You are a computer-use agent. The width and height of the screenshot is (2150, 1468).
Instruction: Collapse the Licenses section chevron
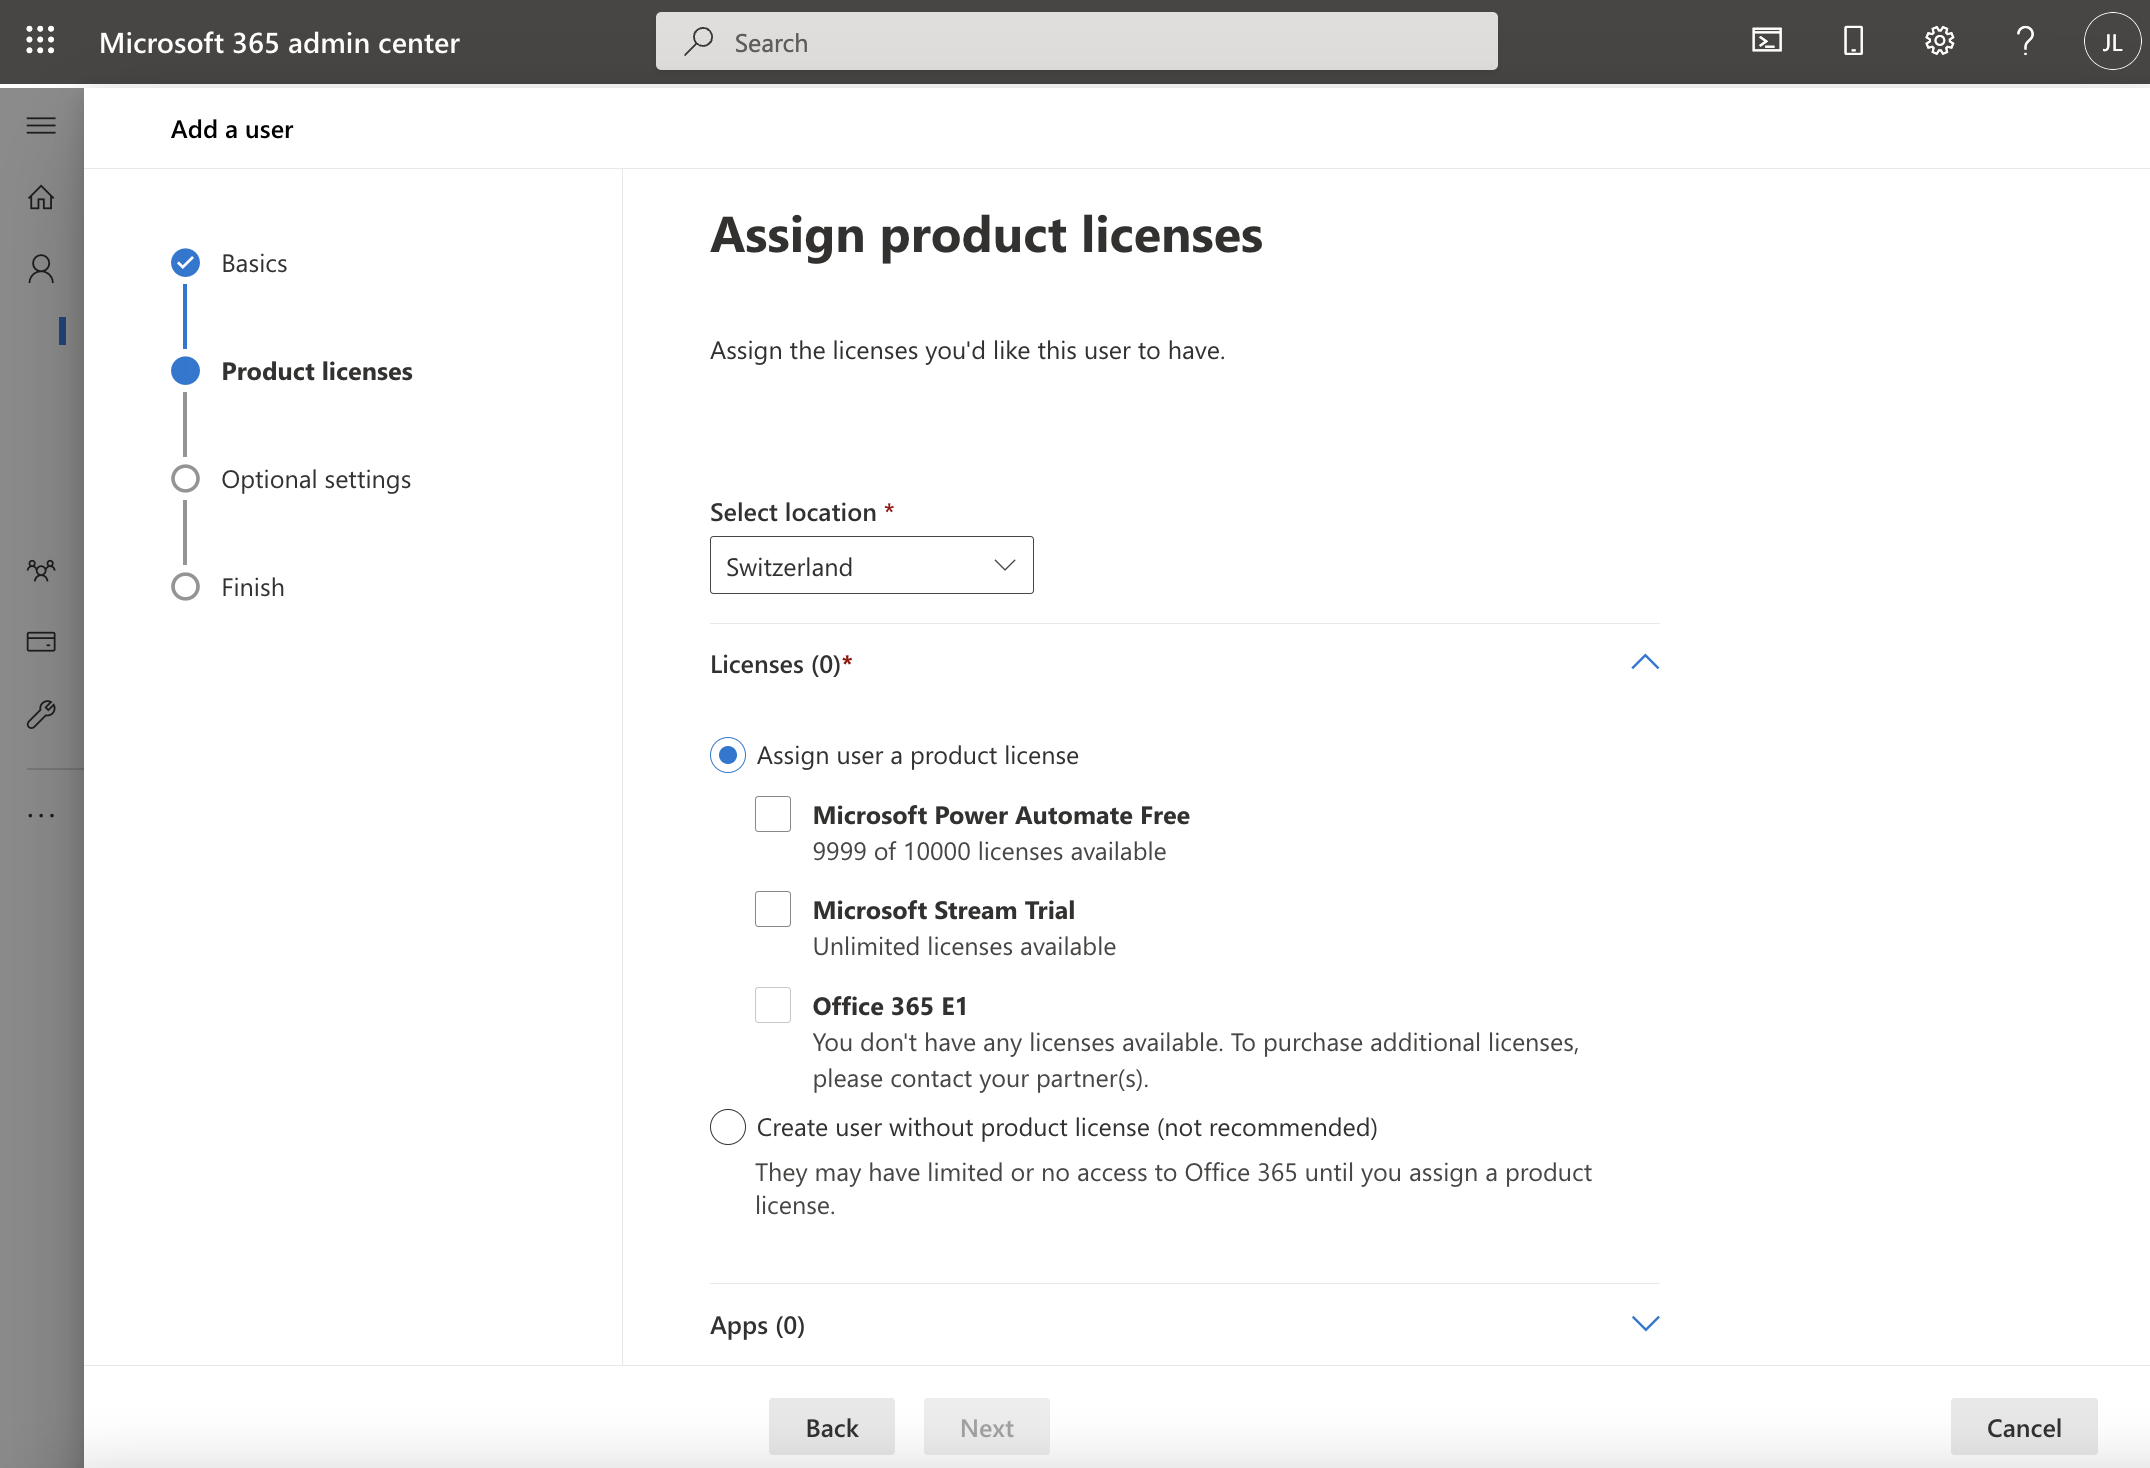coord(1645,662)
